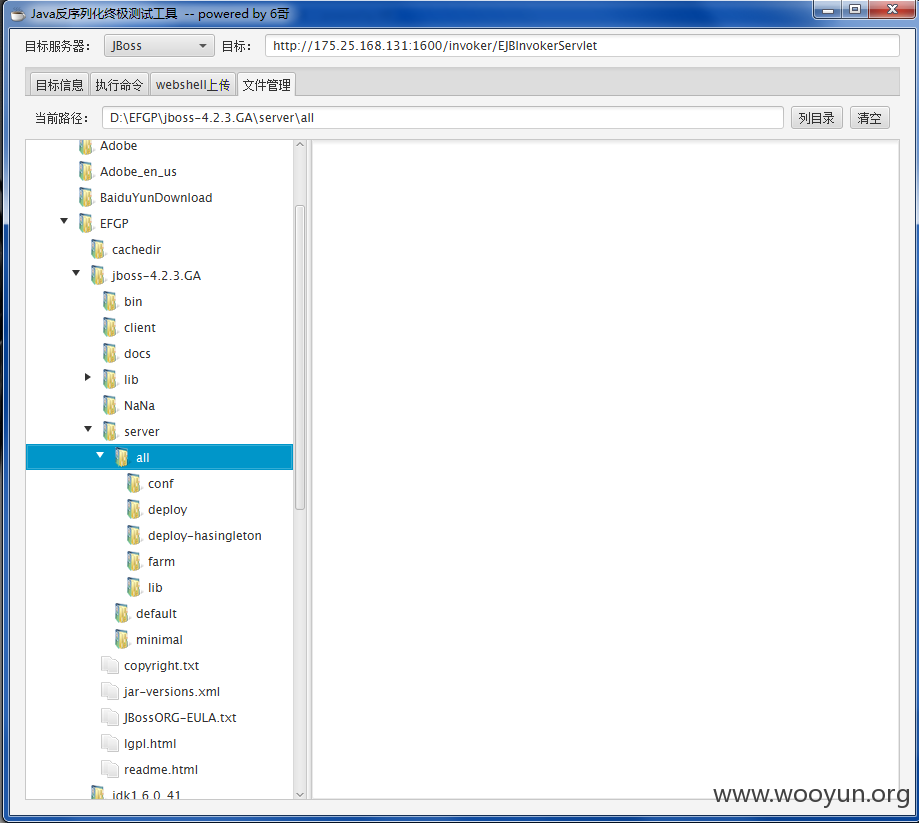Click the tree scrollbar up arrow
The height and width of the screenshot is (823, 919).
[x=300, y=144]
